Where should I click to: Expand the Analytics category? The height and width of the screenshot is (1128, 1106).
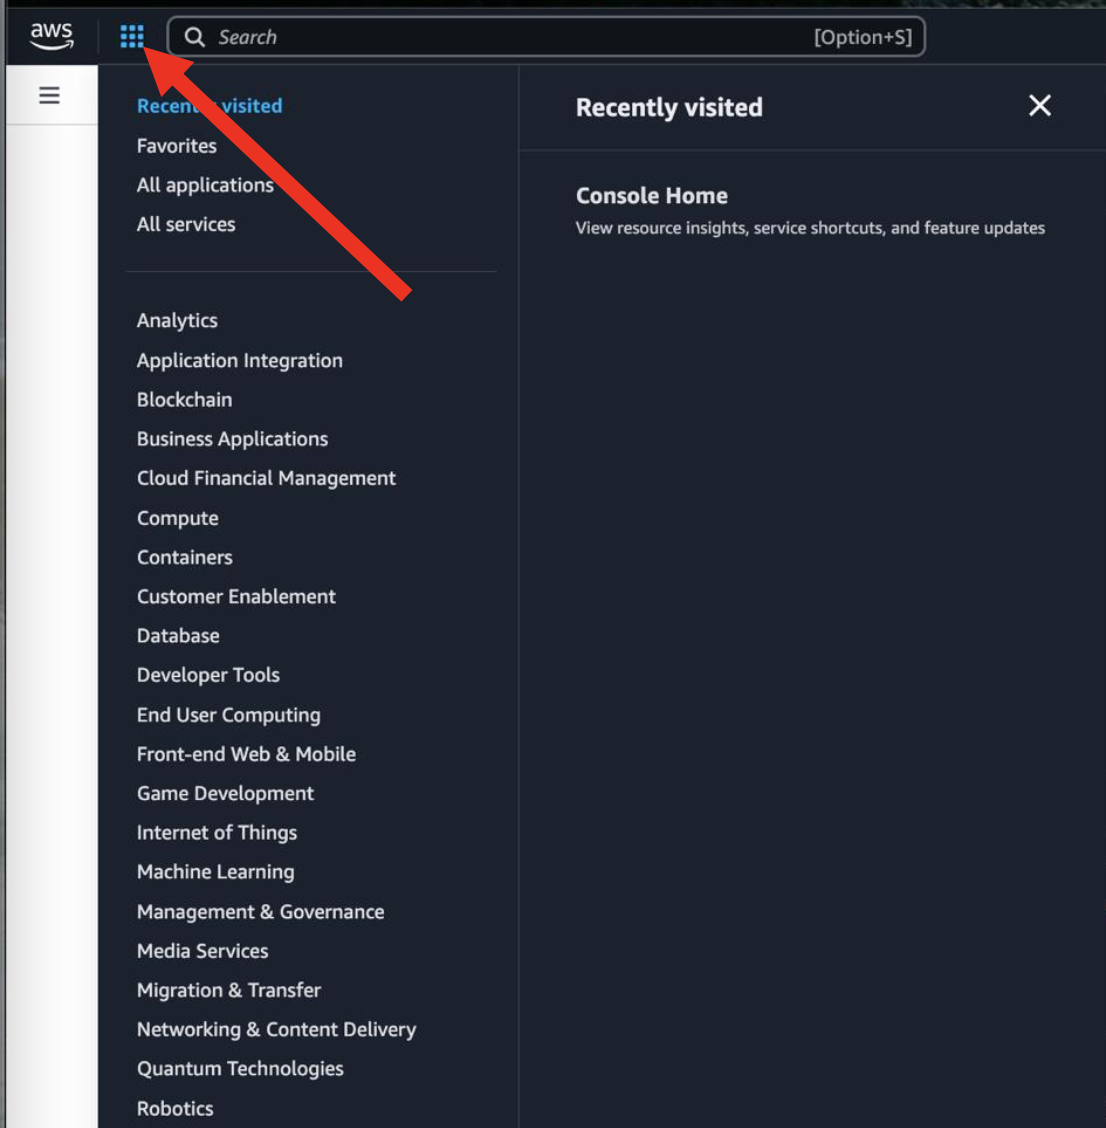pos(177,321)
